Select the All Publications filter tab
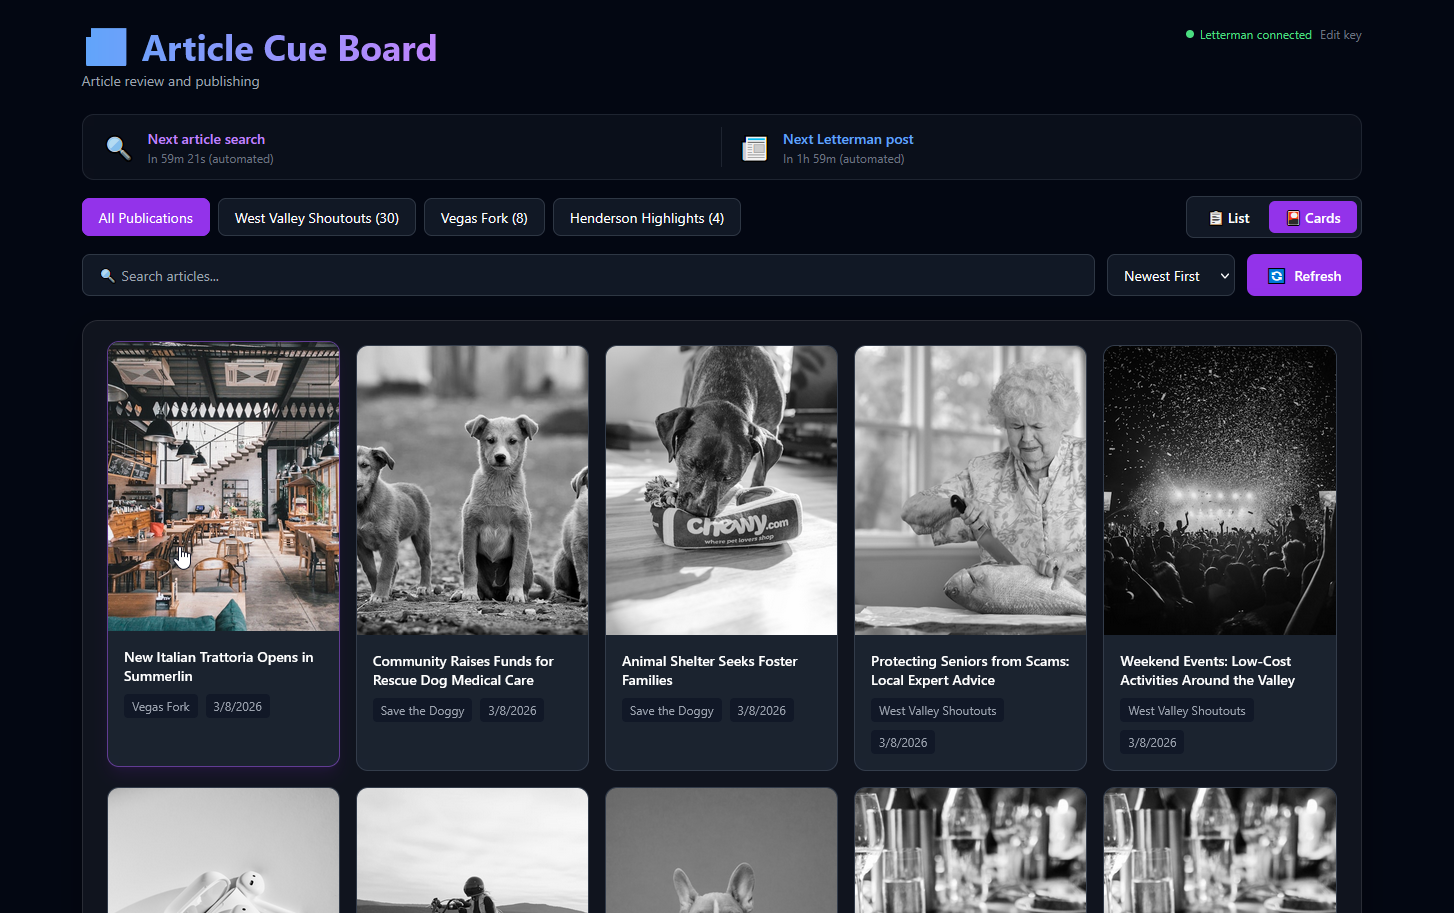This screenshot has width=1454, height=913. pyautogui.click(x=146, y=218)
